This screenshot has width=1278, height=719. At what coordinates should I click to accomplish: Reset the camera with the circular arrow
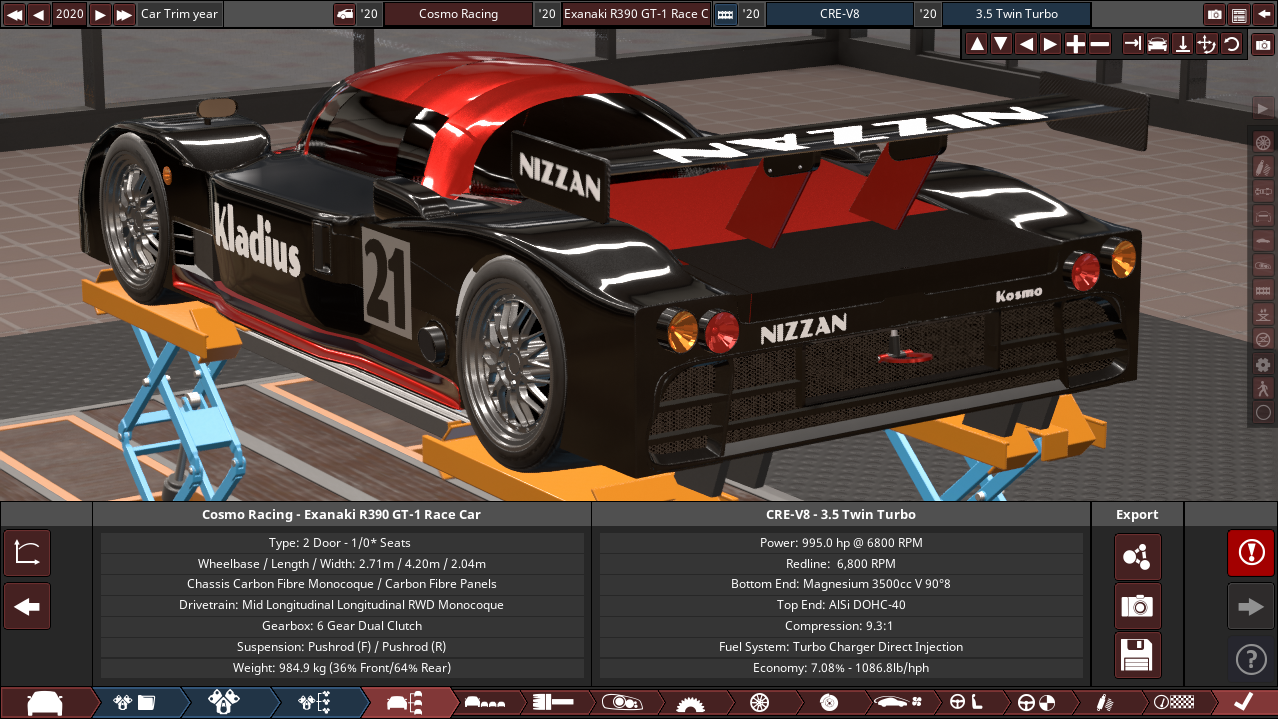[1231, 44]
